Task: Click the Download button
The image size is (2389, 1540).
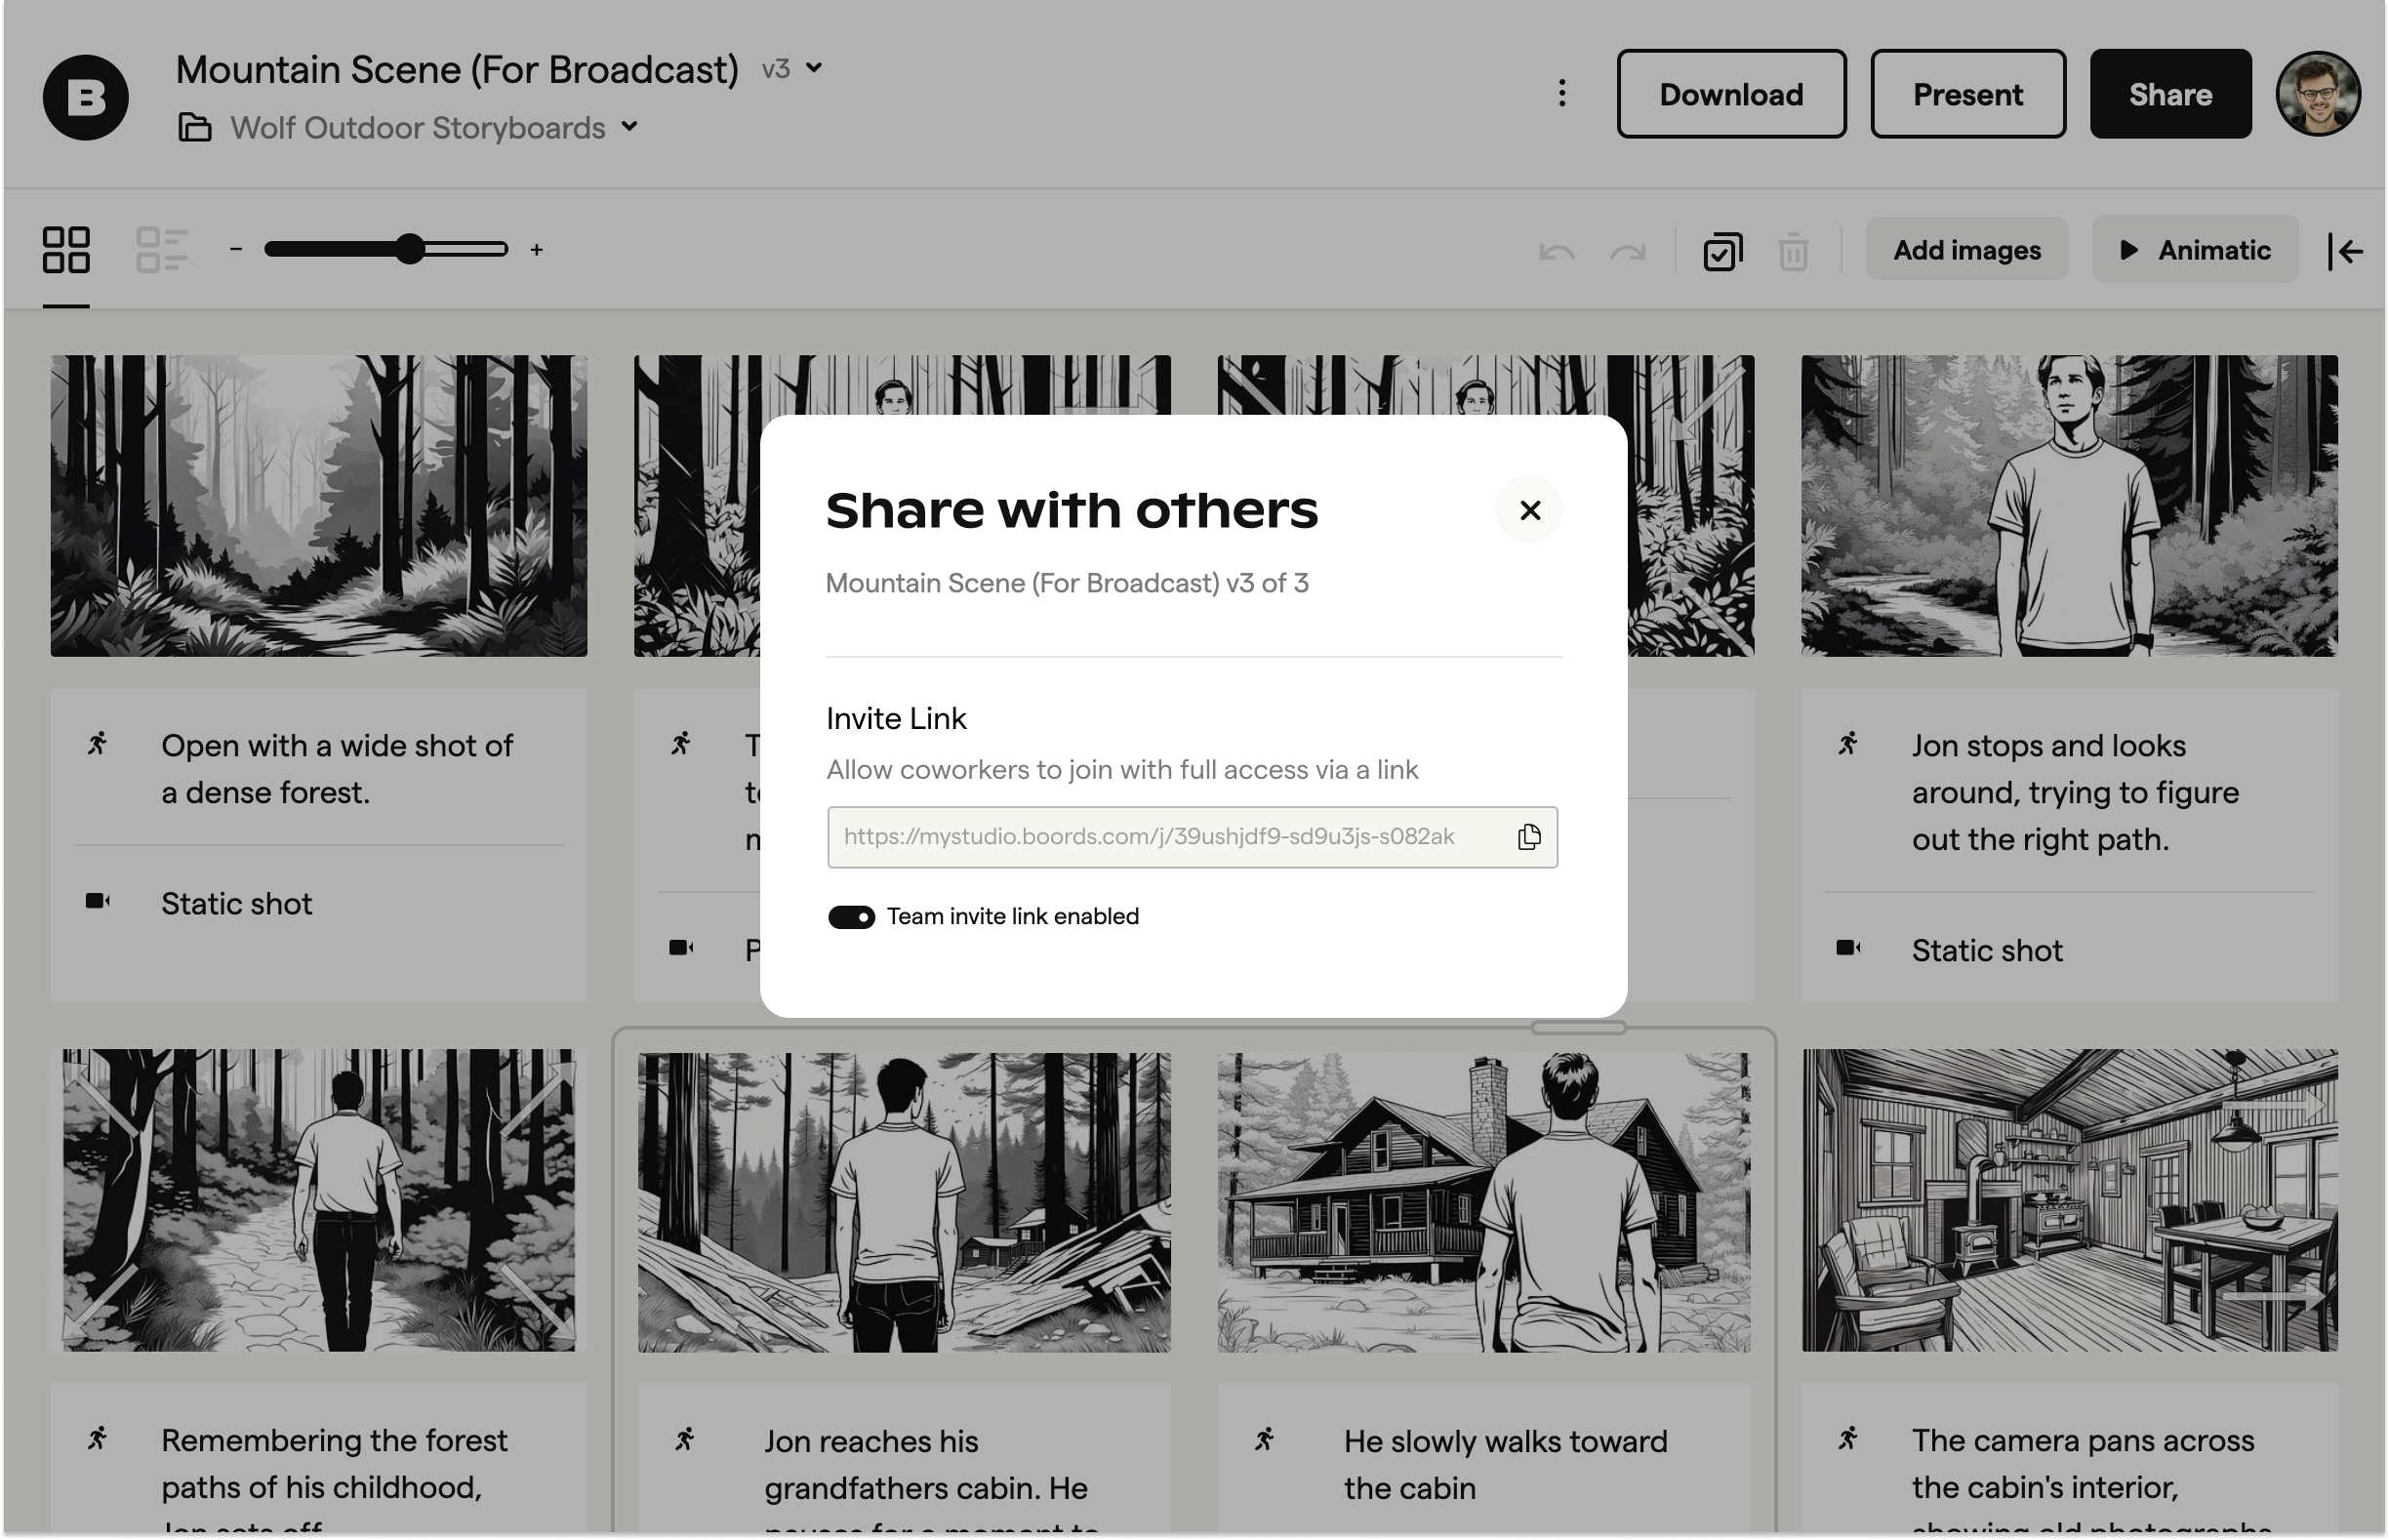Action: tap(1730, 94)
